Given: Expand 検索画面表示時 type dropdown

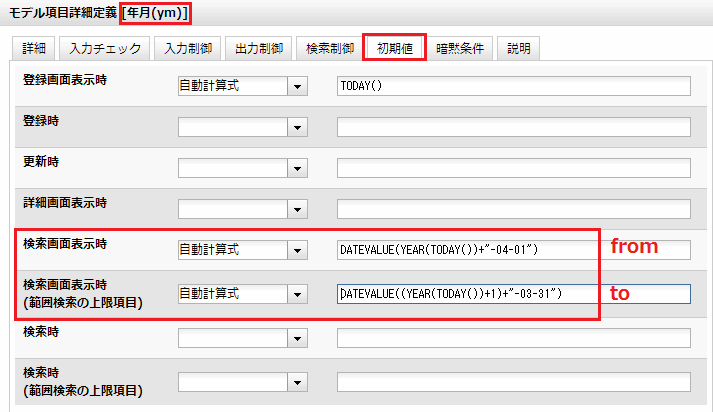Looking at the screenshot, I should (x=243, y=250).
